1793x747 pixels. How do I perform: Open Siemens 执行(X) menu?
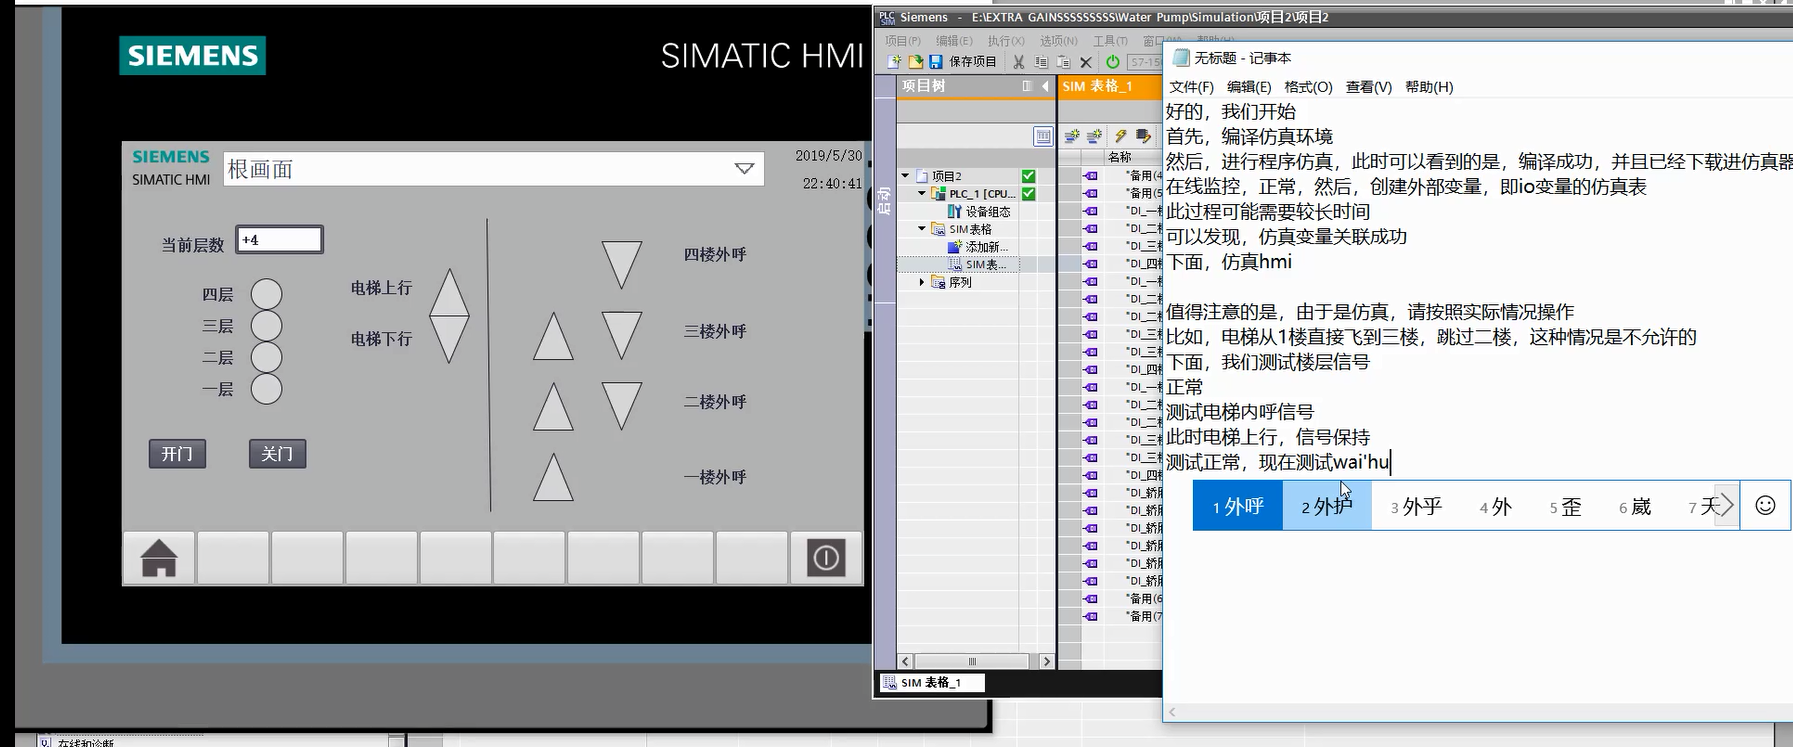coord(1005,41)
